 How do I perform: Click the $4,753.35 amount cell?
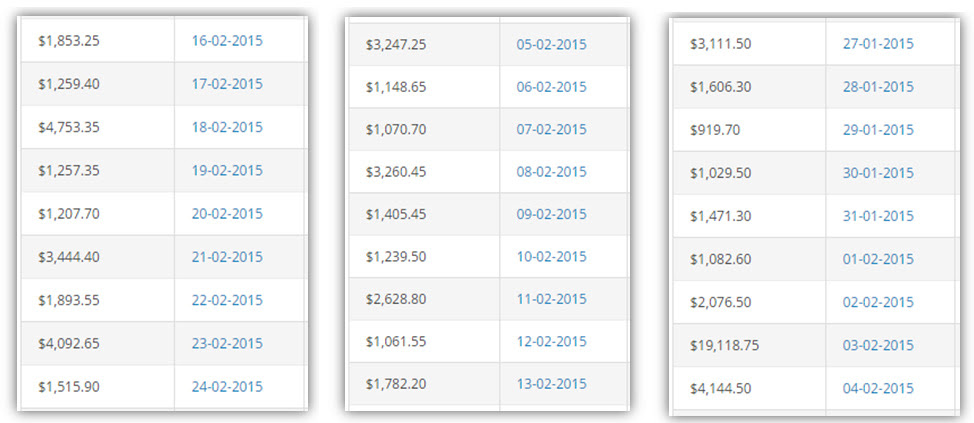[98, 127]
